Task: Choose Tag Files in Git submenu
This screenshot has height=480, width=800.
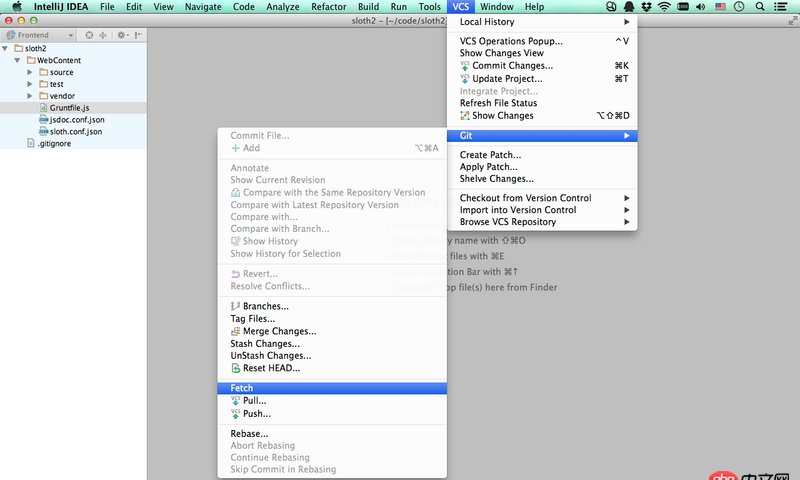Action: coord(332,319)
